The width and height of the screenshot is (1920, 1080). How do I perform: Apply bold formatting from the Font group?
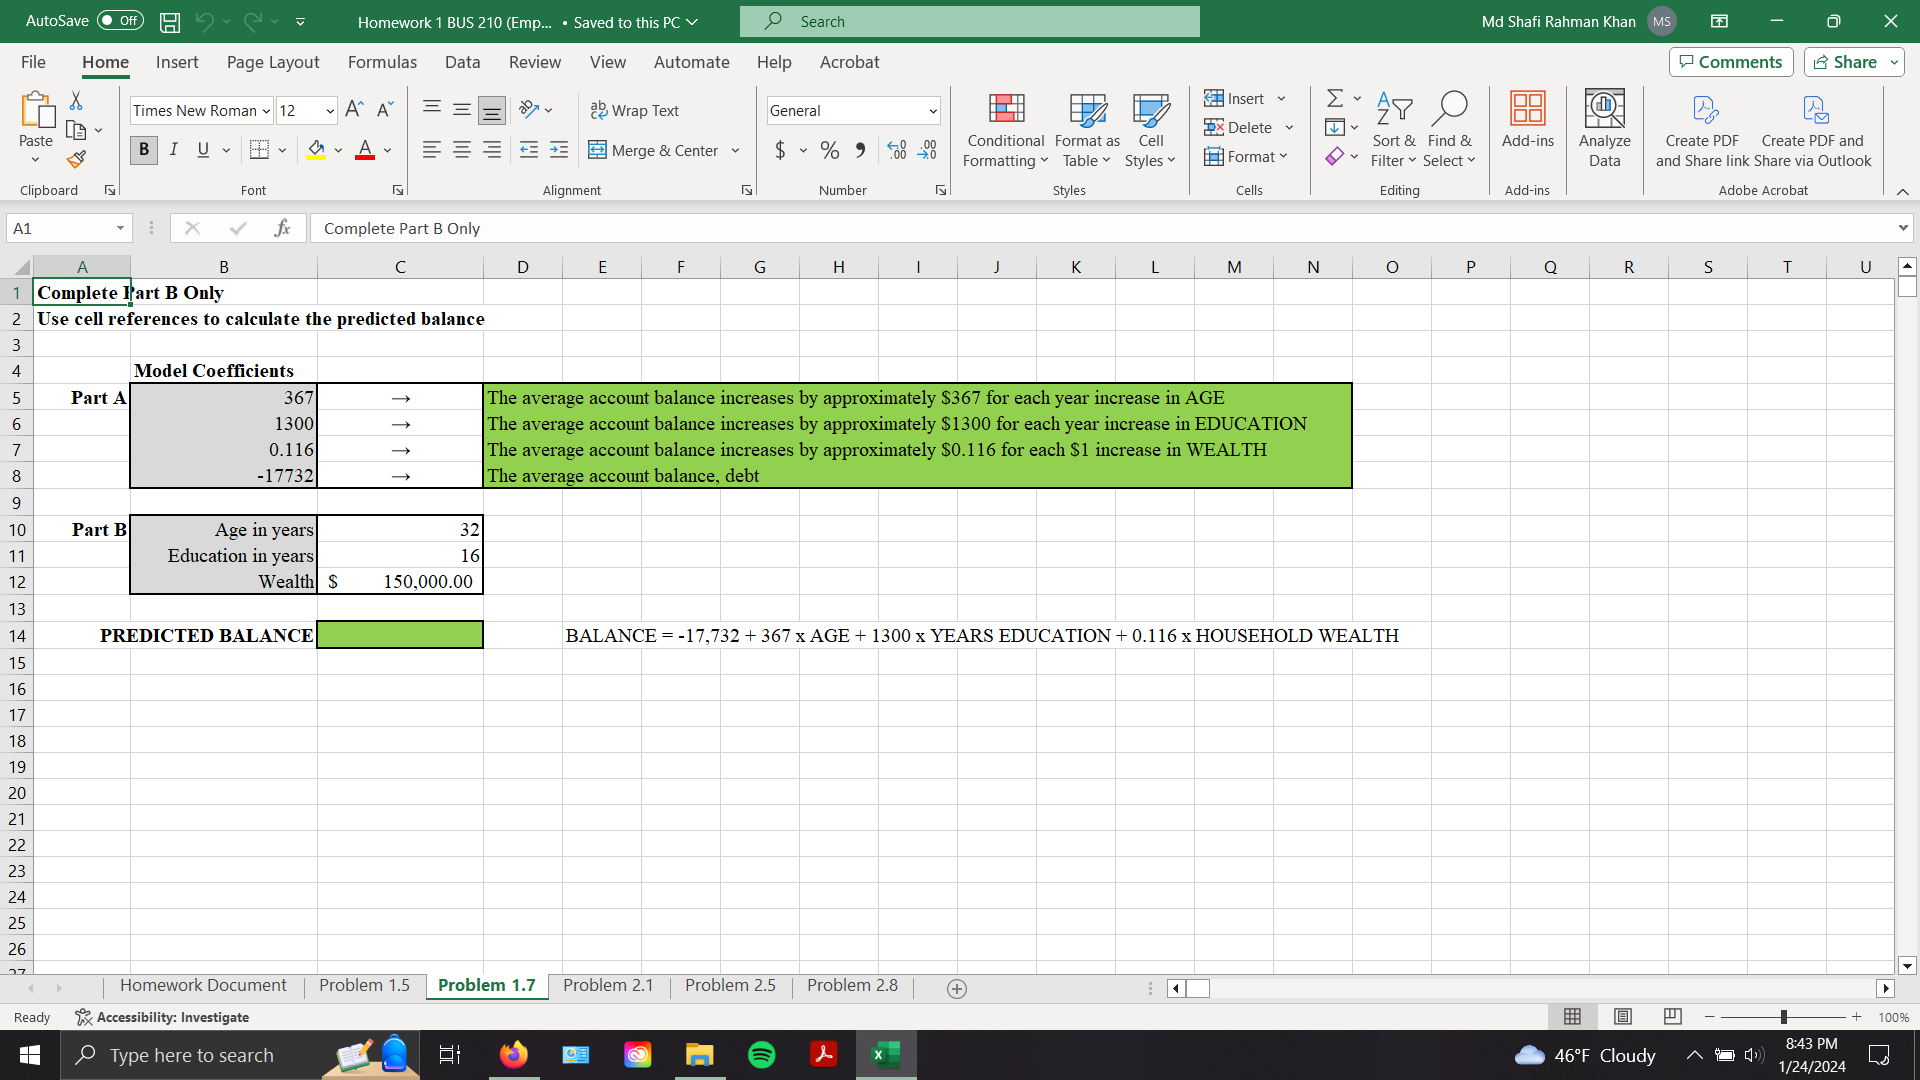point(143,150)
